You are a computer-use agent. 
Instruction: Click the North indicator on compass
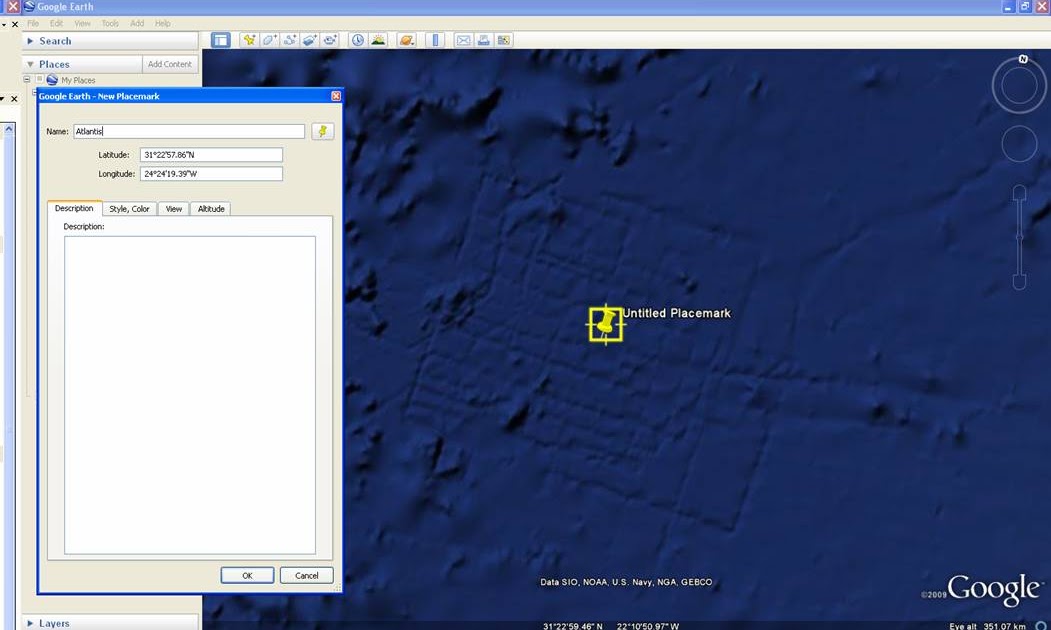point(1023,59)
